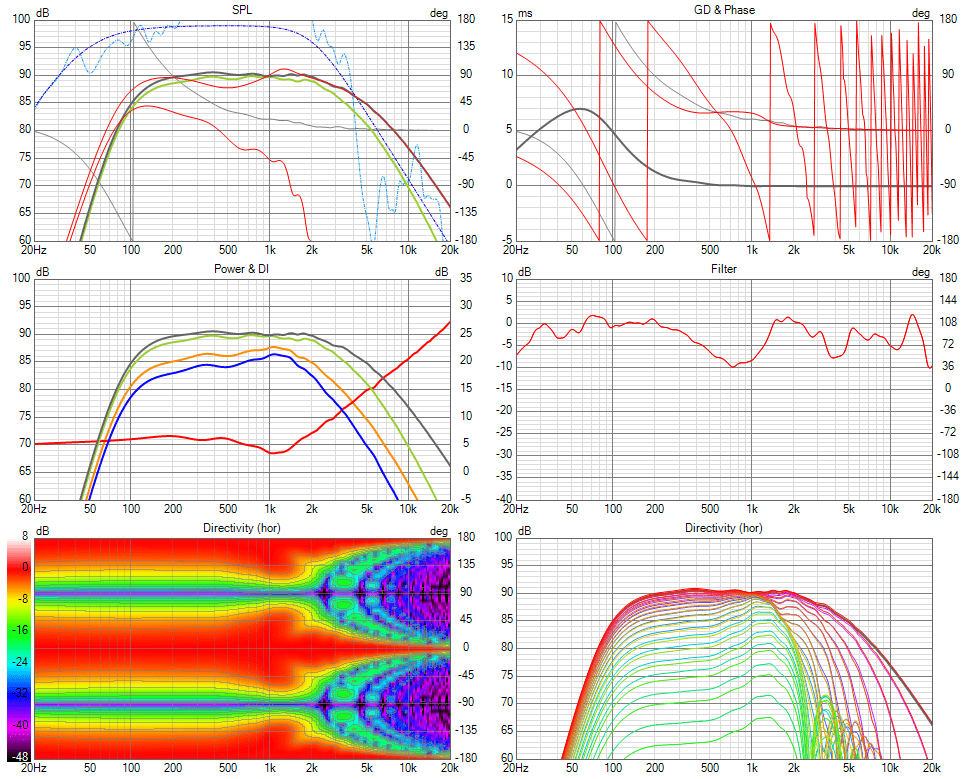Click the -48 value on the color scale
Viewport: 966px width, 779px height.
20,756
